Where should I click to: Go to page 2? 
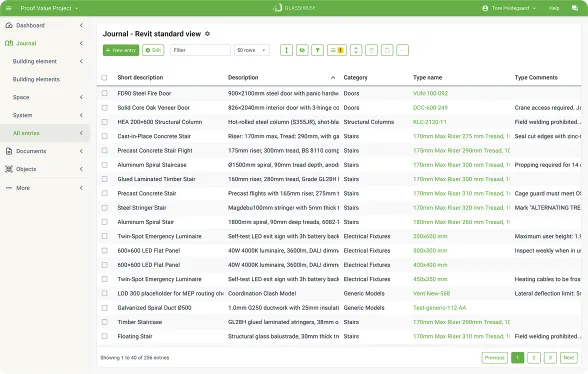(534, 357)
